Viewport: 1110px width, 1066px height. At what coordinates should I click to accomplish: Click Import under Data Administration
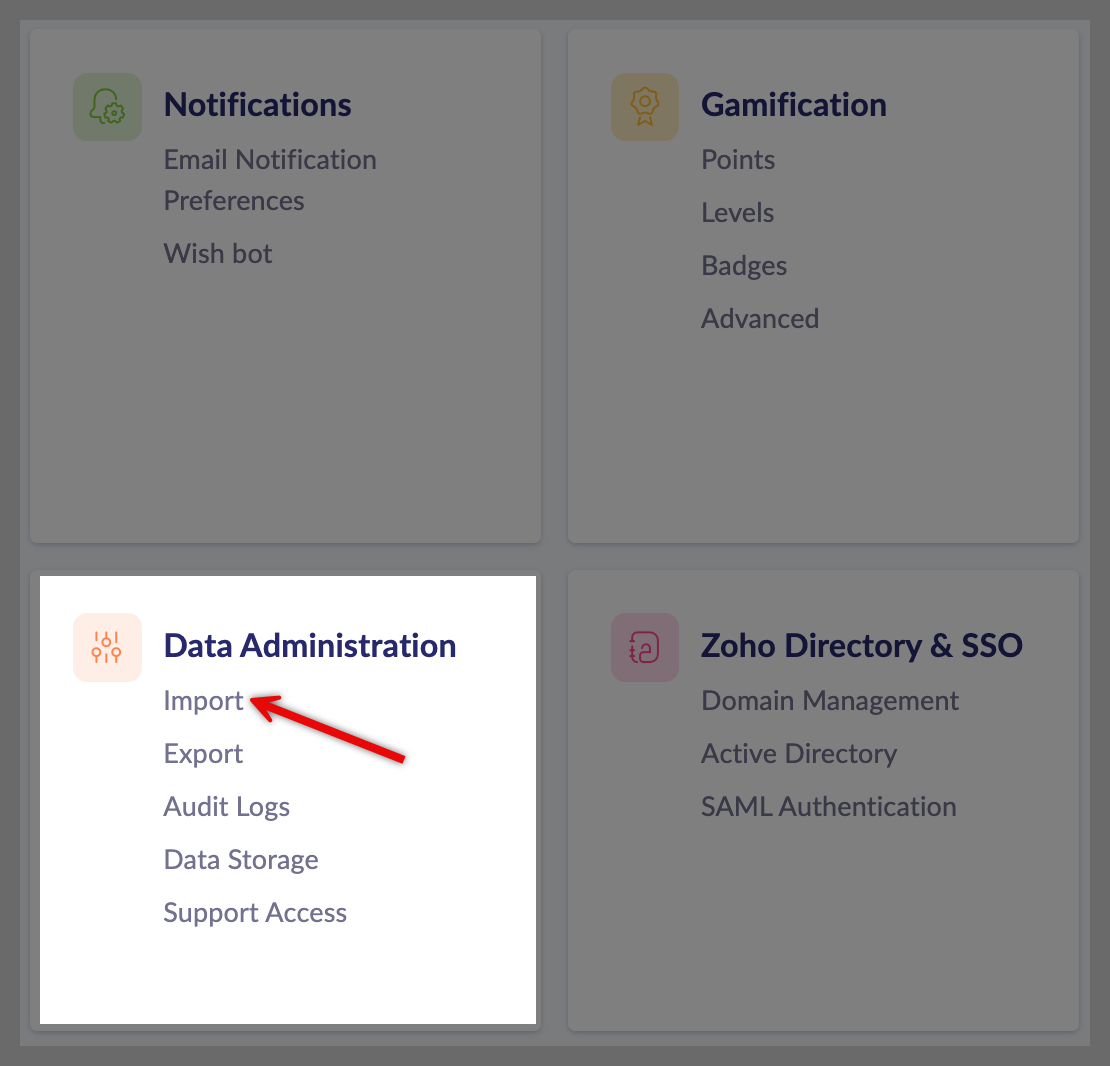tap(203, 701)
